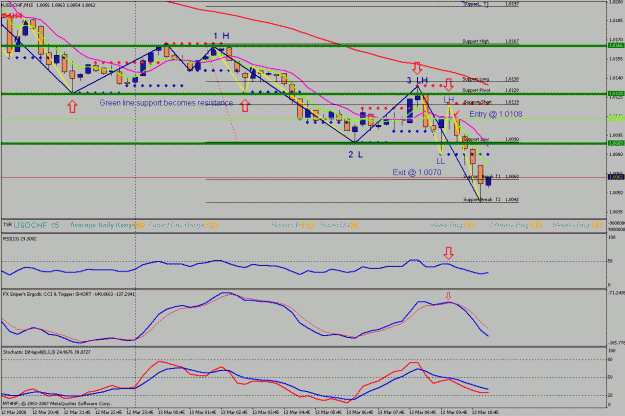Click the '13 Mar 08:45' time axis label
The height and width of the screenshot is (416, 625).
click(425, 412)
